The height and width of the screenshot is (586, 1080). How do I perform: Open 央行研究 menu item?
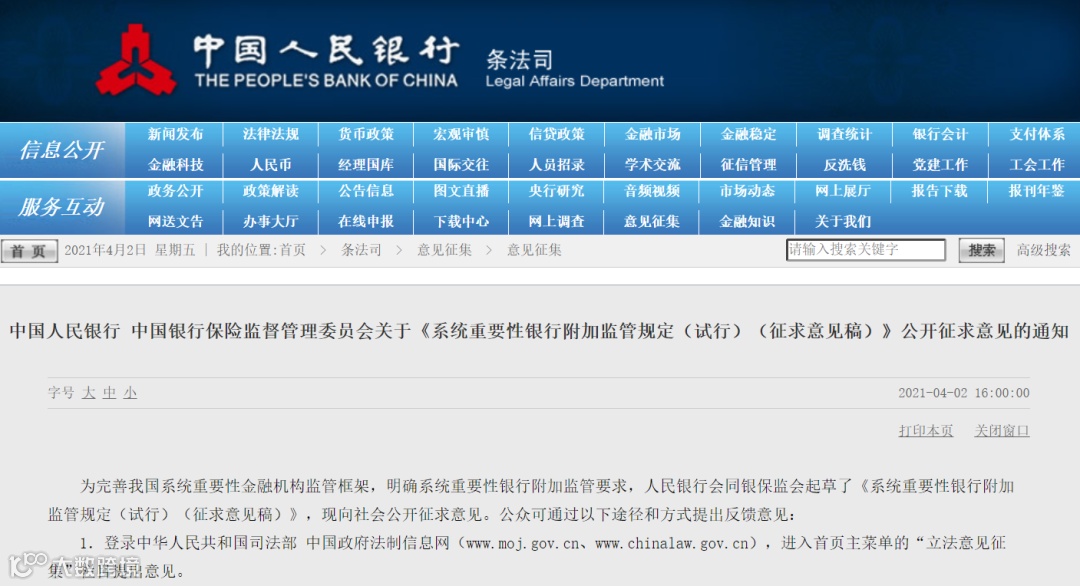click(557, 191)
